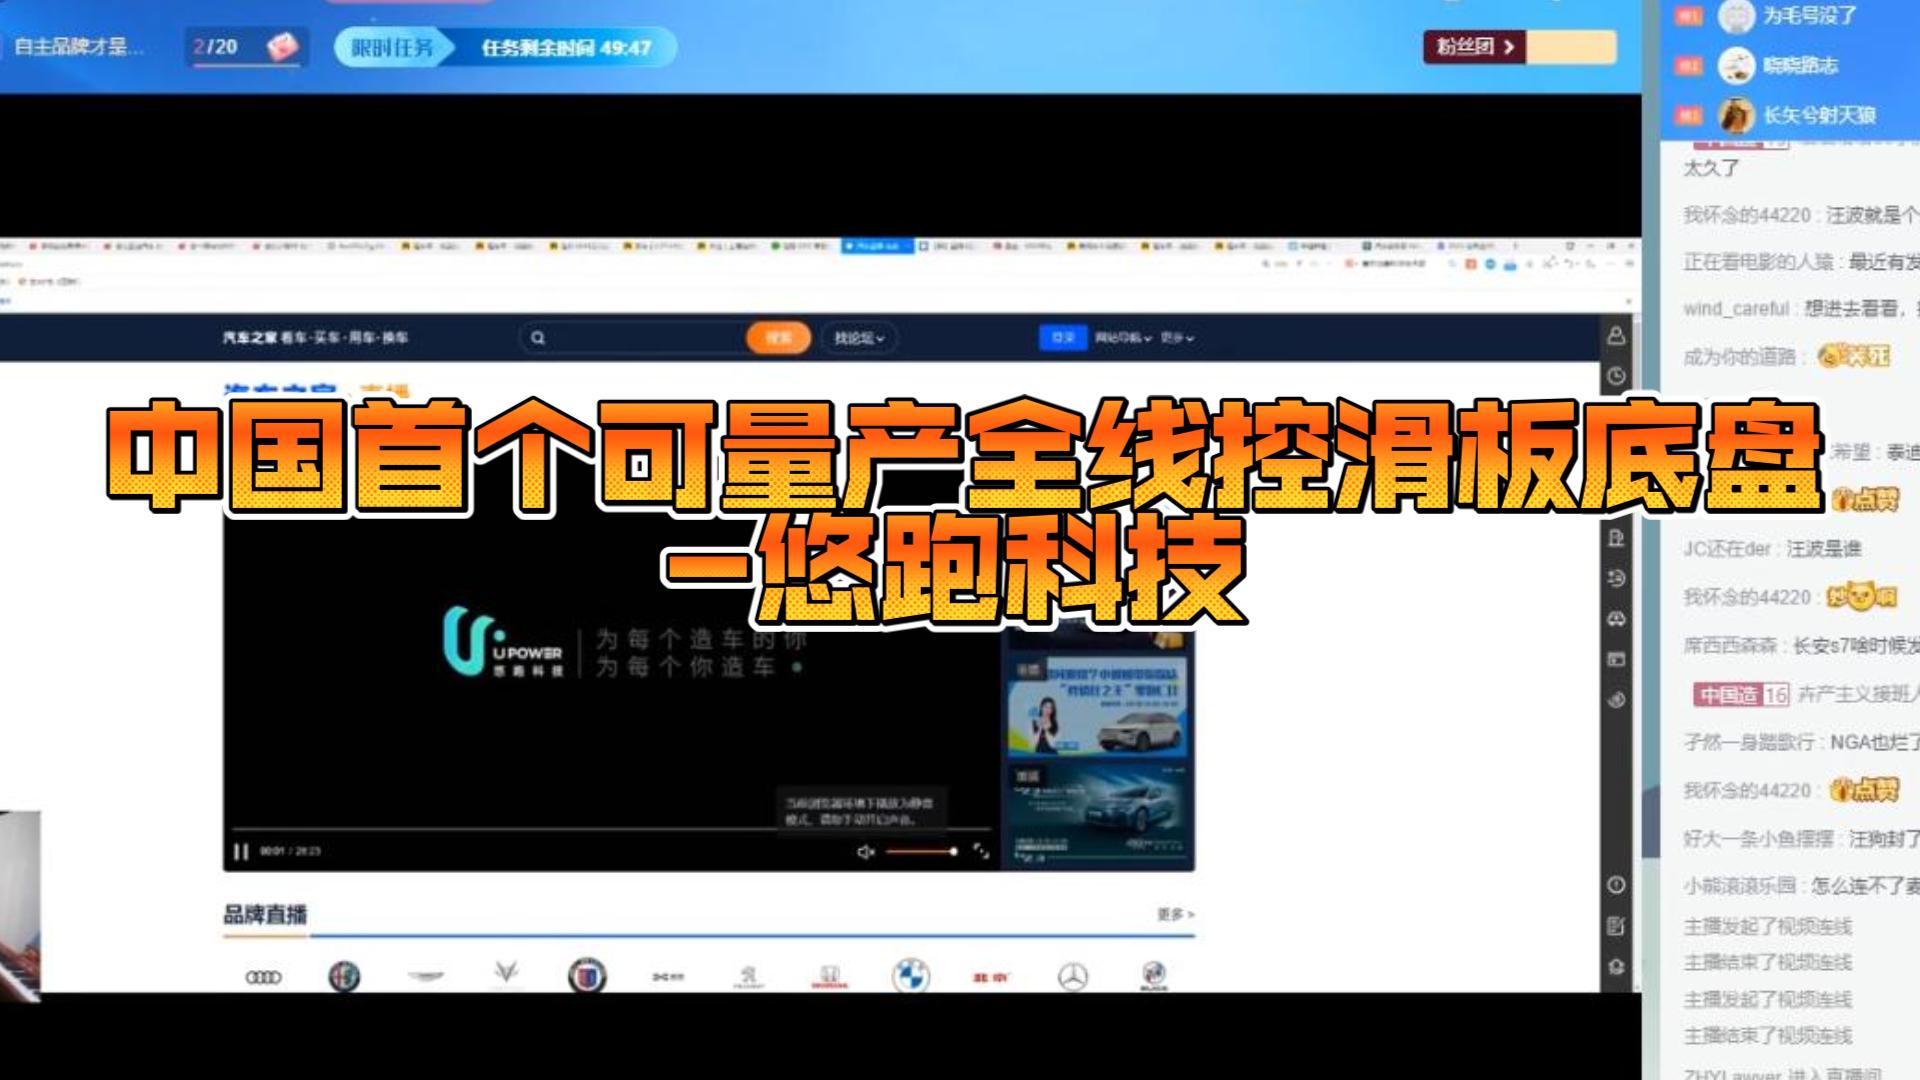Click the 中国造 16 fan badge
Viewport: 1920px width, 1080px height.
[x=1741, y=694]
